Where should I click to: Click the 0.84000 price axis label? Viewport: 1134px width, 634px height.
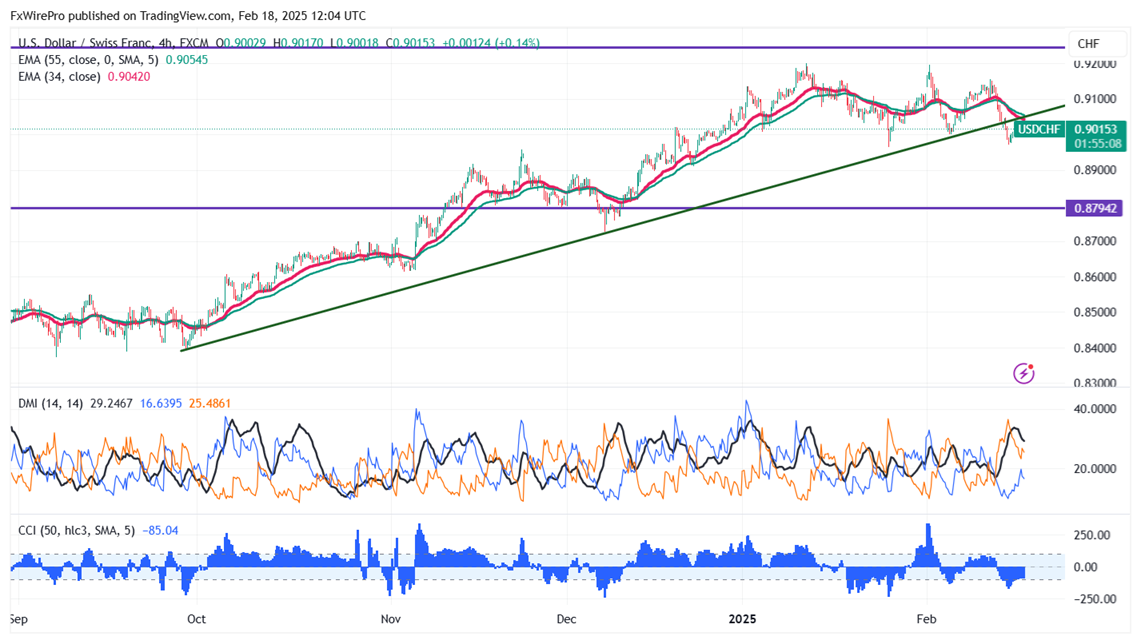coord(1095,348)
